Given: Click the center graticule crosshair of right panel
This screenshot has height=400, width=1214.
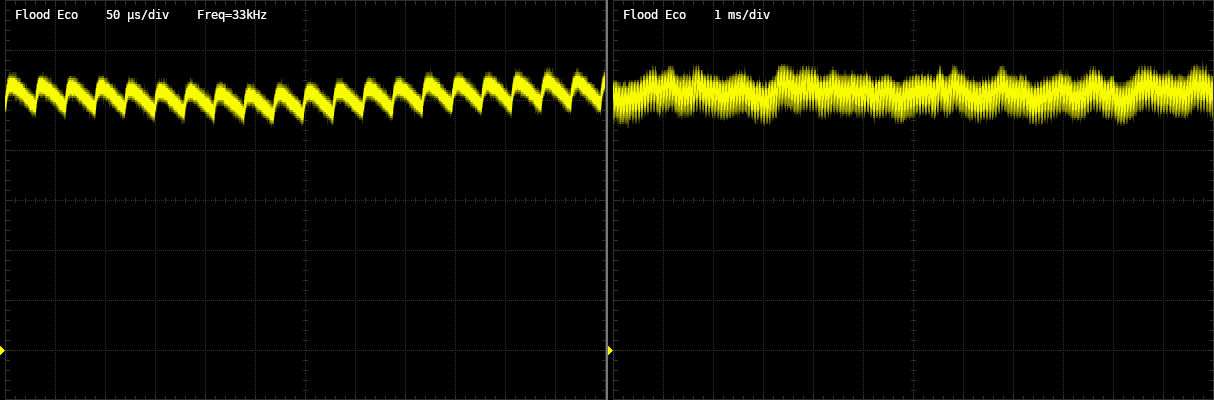Looking at the screenshot, I should coord(913,200).
